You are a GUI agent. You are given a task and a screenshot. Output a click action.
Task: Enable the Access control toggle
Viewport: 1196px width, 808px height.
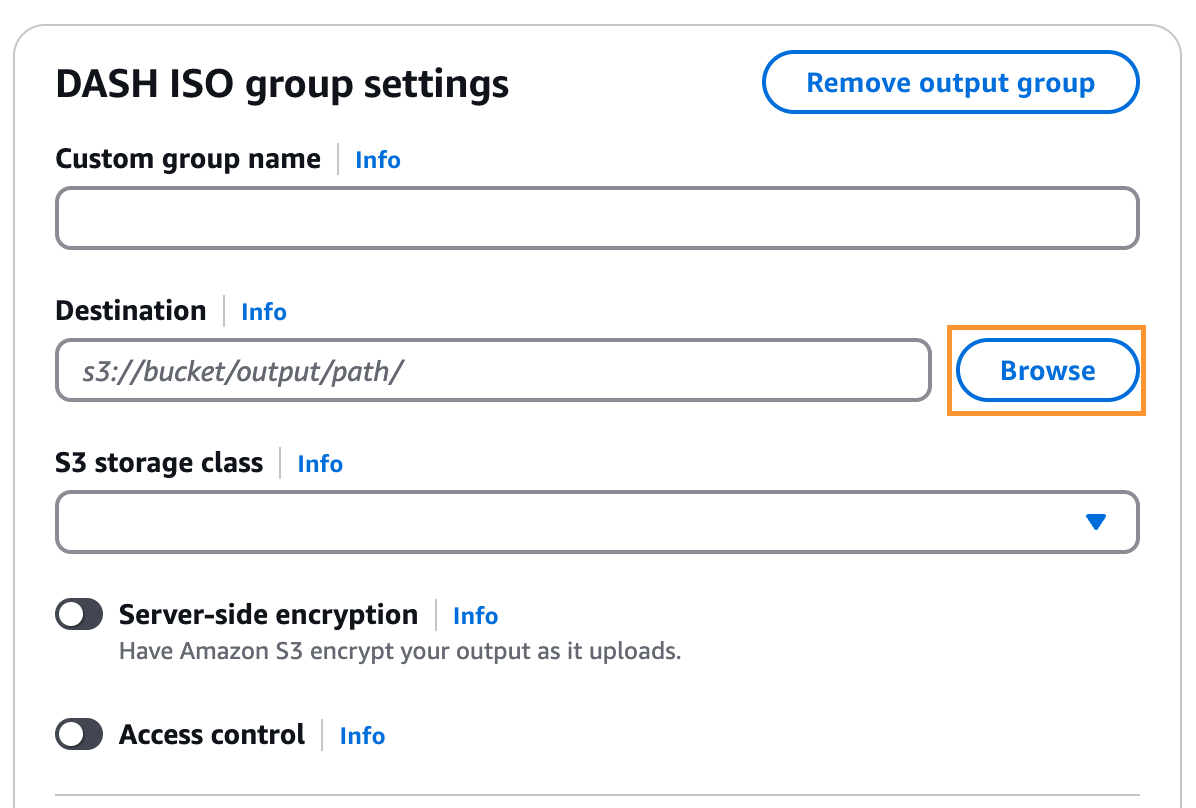coord(78,734)
